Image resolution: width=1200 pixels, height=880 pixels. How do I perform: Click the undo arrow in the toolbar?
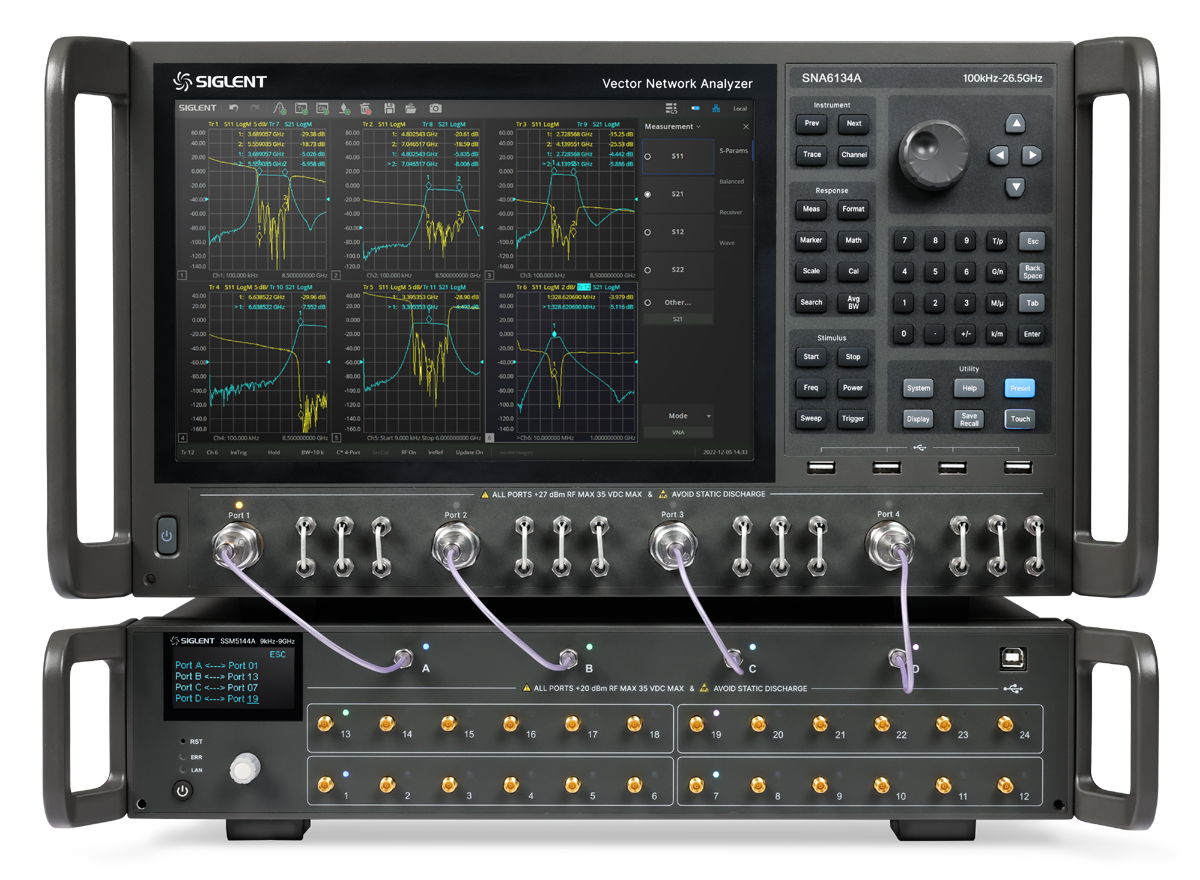pyautogui.click(x=233, y=108)
